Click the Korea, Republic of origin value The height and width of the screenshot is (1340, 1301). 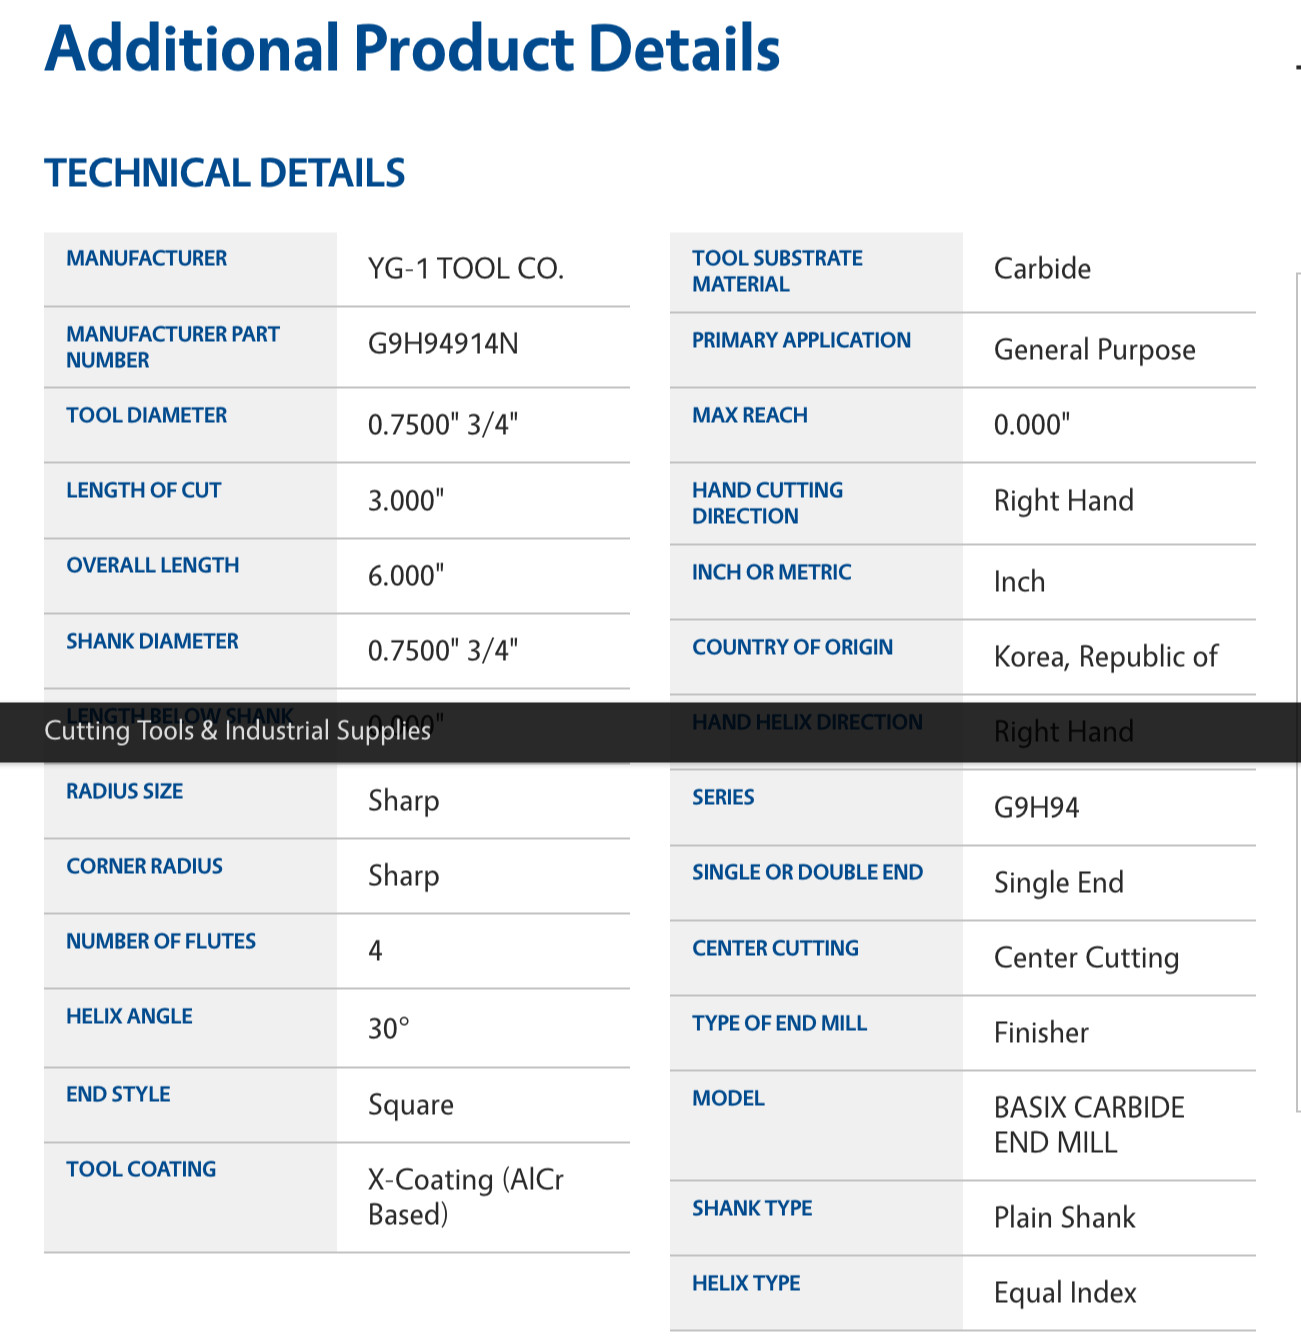[1105, 657]
